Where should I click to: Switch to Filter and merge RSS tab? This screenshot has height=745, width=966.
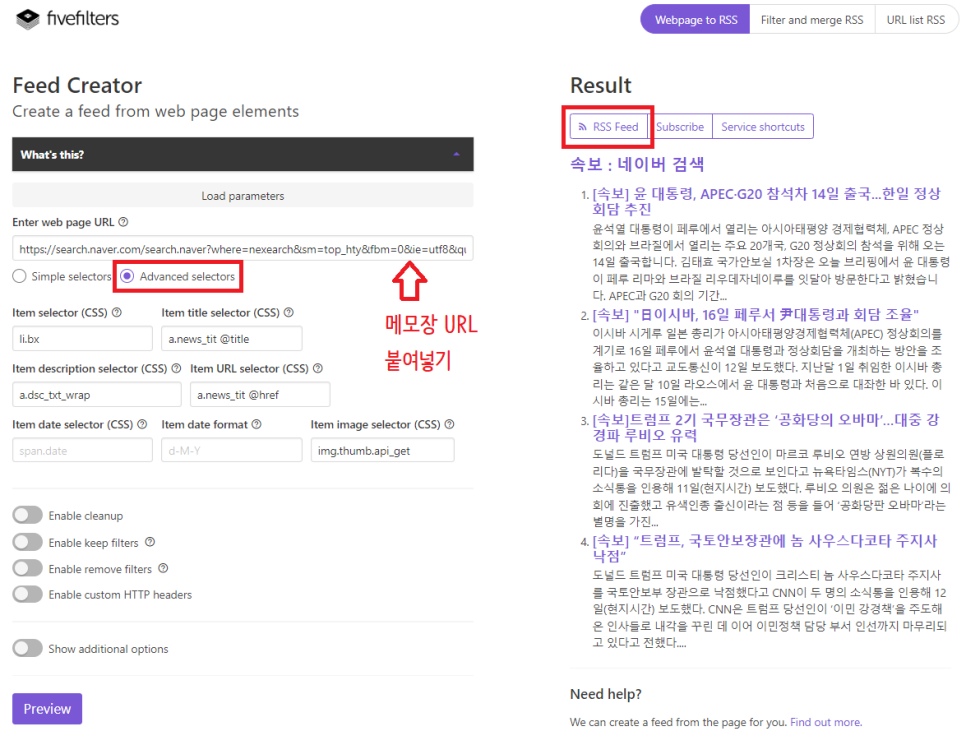812,20
